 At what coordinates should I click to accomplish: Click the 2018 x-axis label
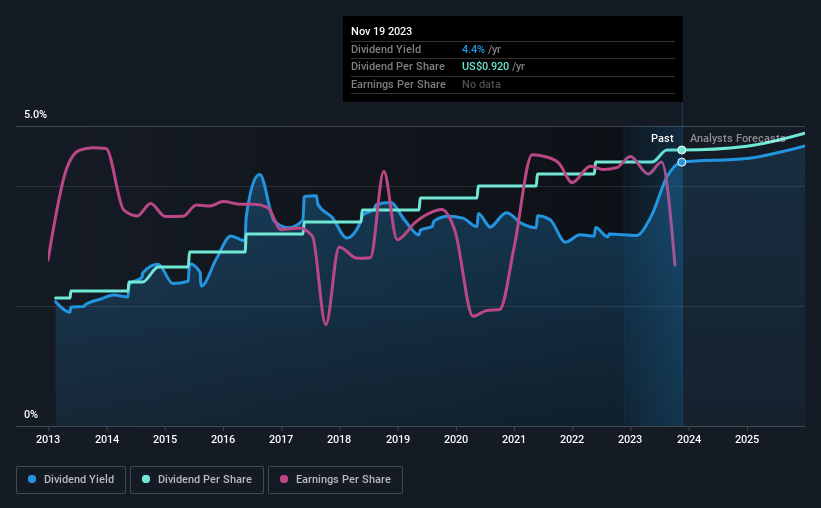339,439
